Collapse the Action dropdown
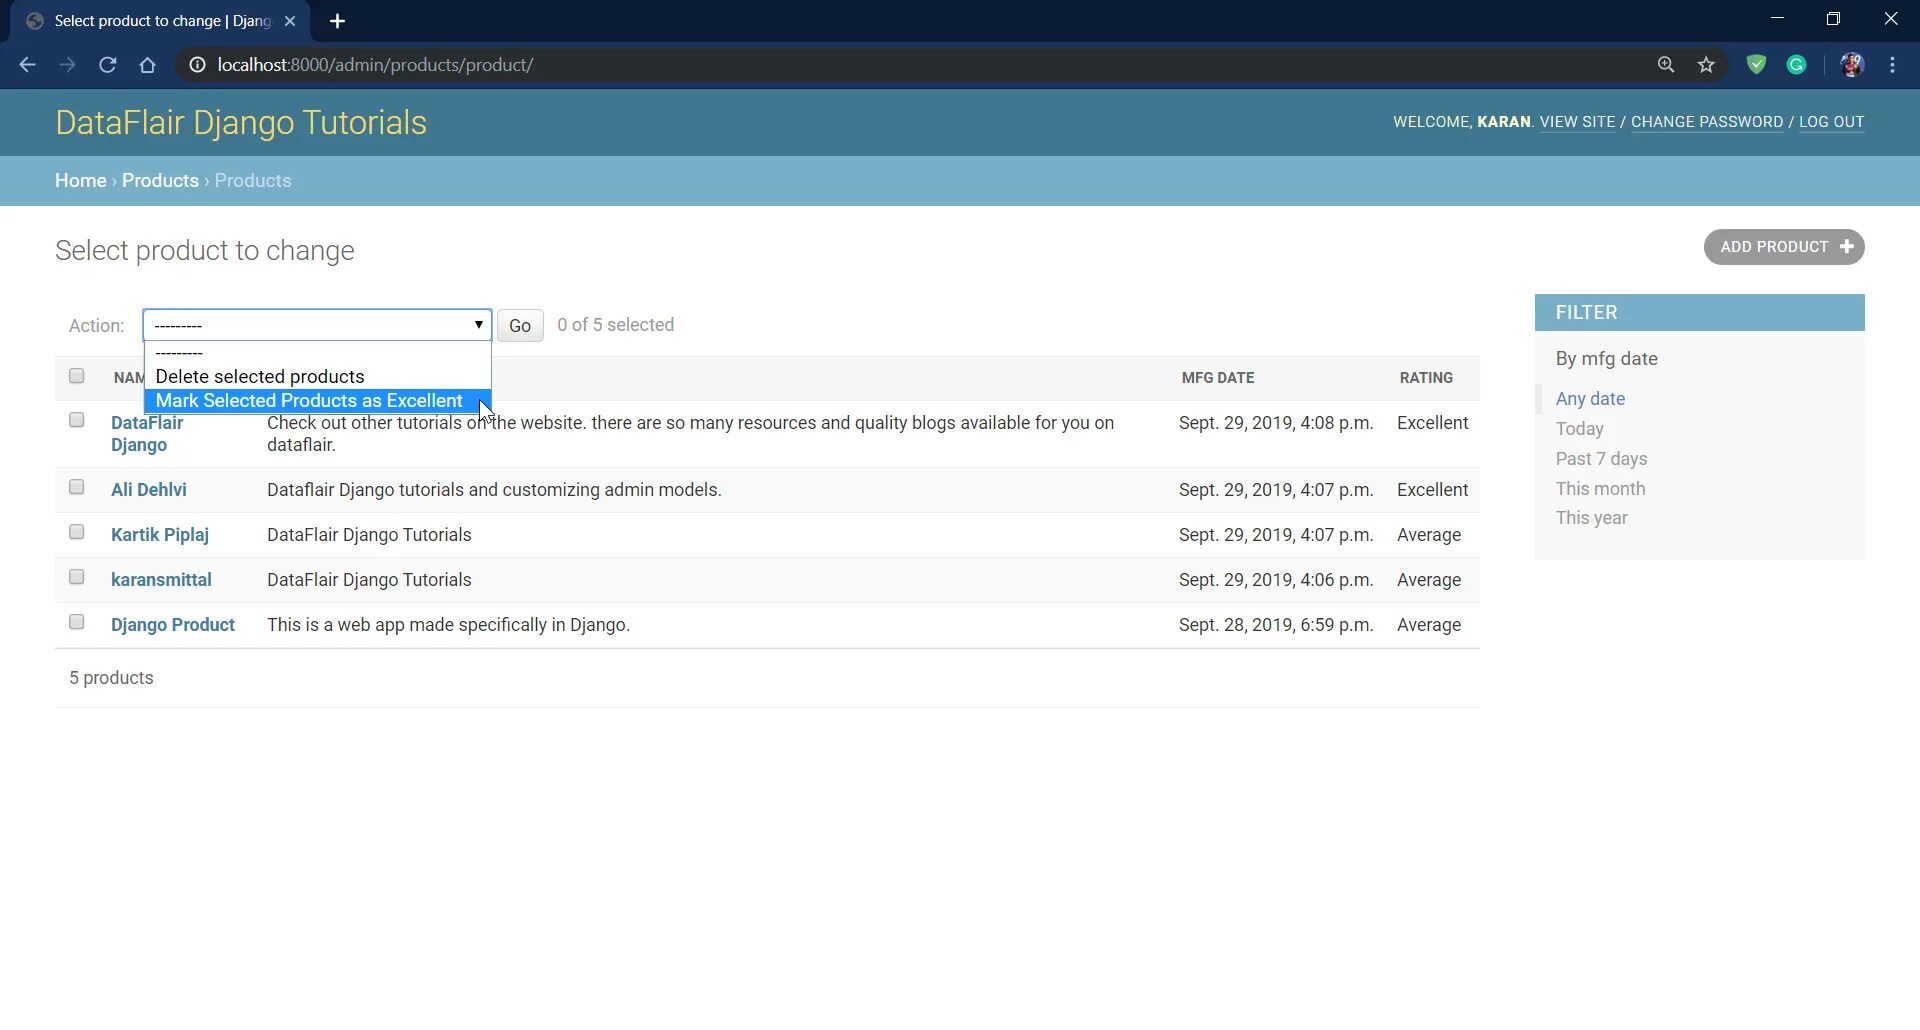Viewport: 1920px width, 1030px height. pyautogui.click(x=317, y=325)
